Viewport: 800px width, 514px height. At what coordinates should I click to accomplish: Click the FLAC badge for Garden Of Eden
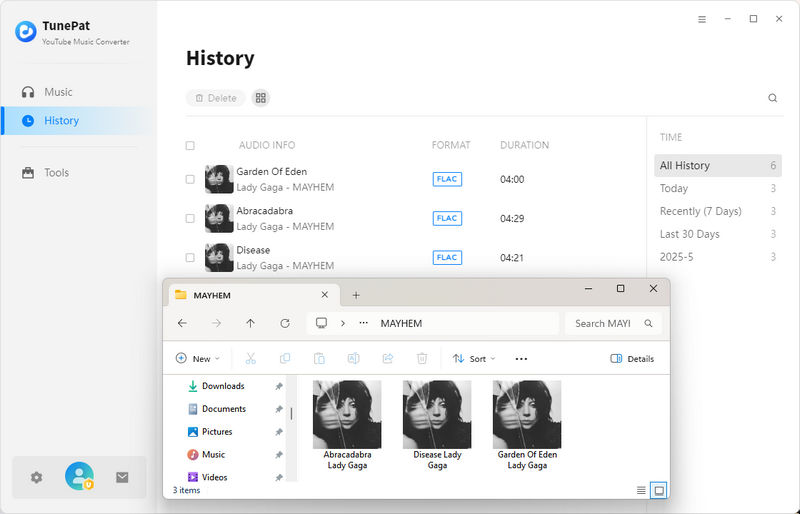[x=447, y=179]
